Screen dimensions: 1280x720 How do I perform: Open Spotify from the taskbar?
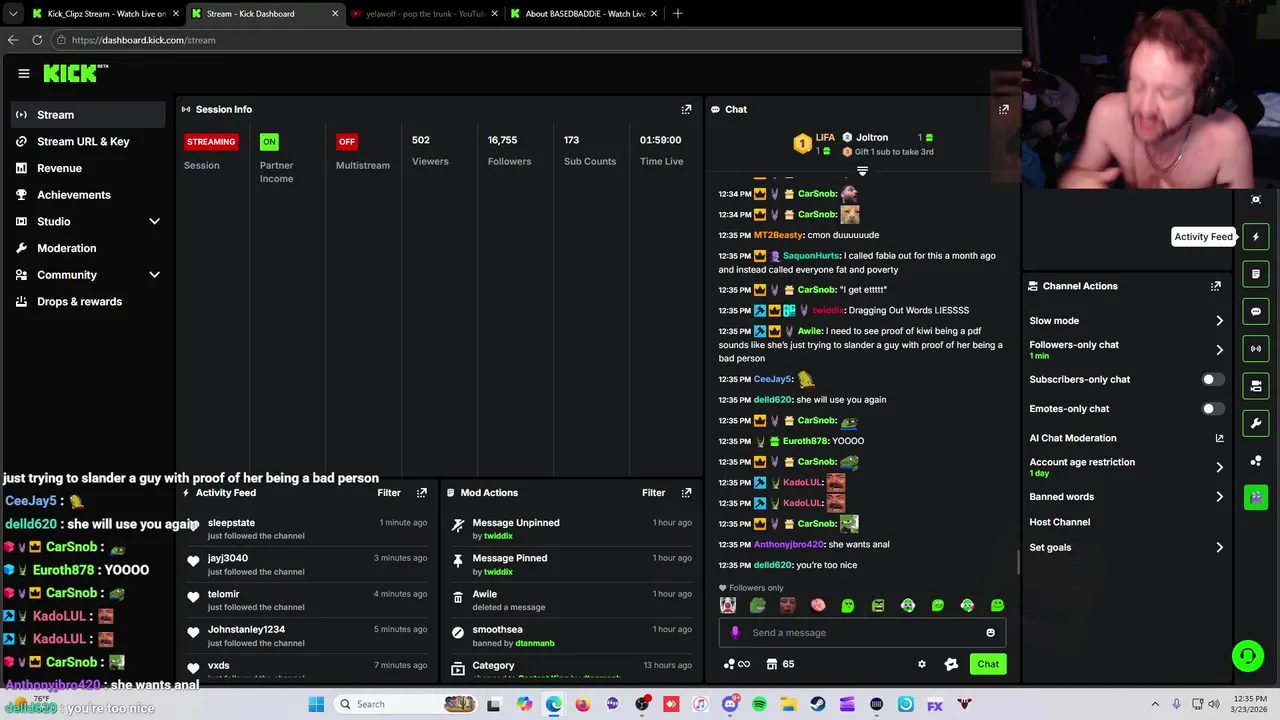tap(760, 704)
